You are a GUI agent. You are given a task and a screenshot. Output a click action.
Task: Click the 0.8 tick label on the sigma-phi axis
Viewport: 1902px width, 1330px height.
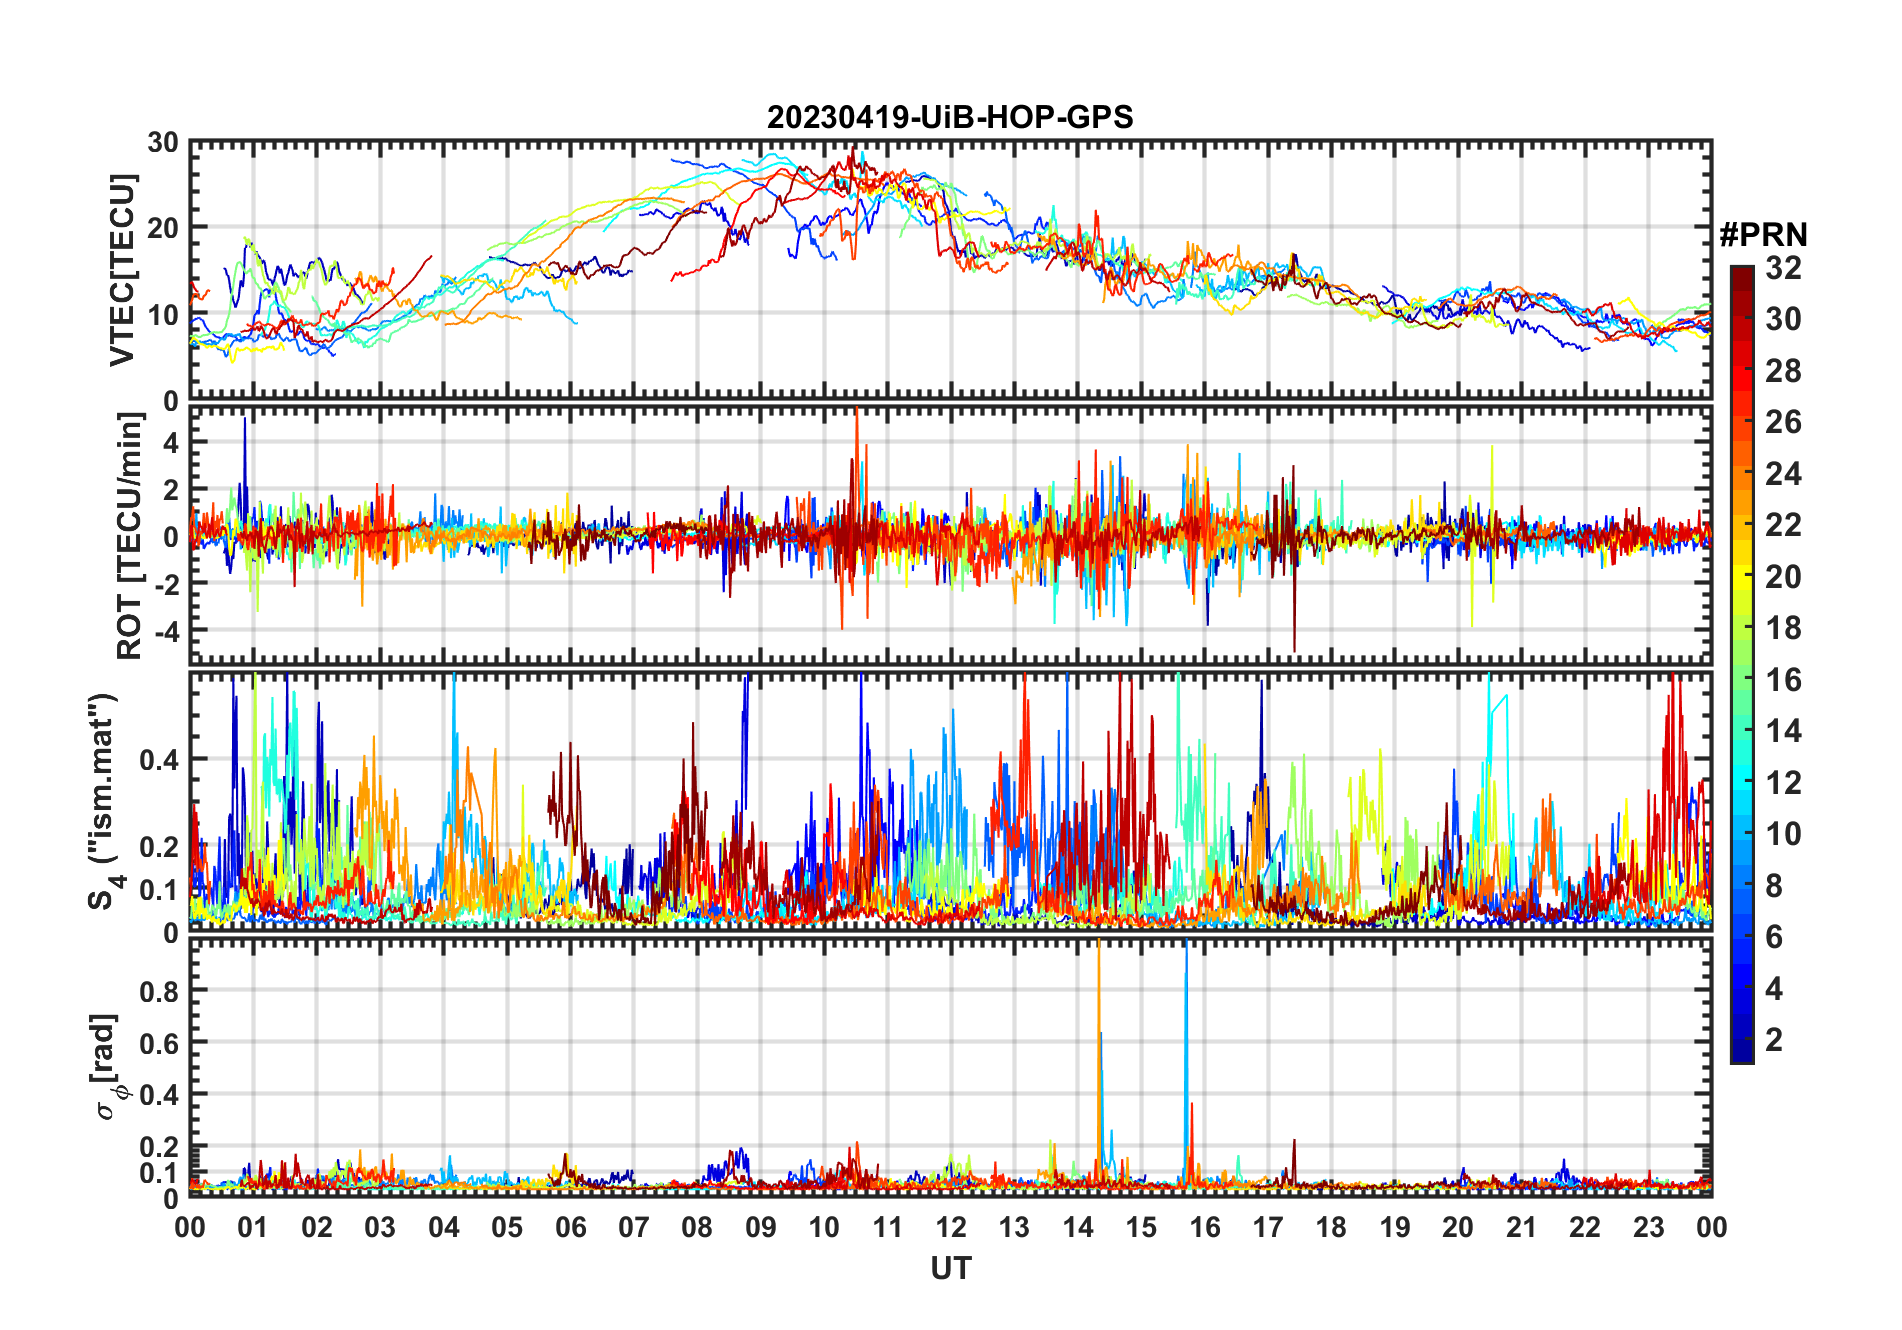click(x=158, y=991)
